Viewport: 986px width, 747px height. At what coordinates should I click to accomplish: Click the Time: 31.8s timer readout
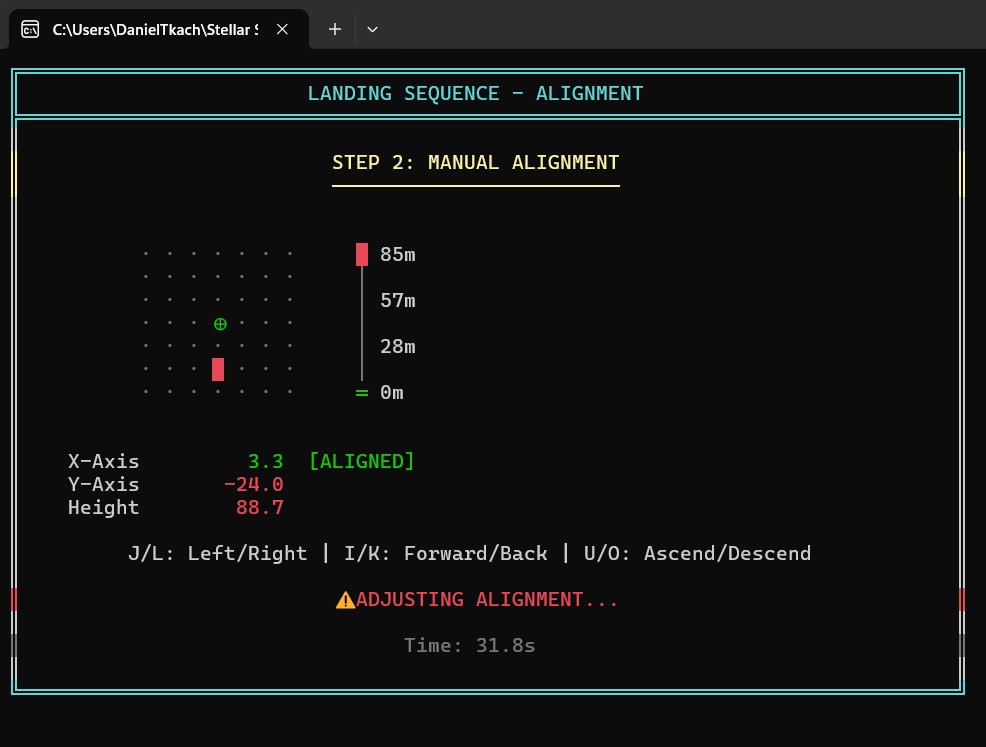pos(469,645)
